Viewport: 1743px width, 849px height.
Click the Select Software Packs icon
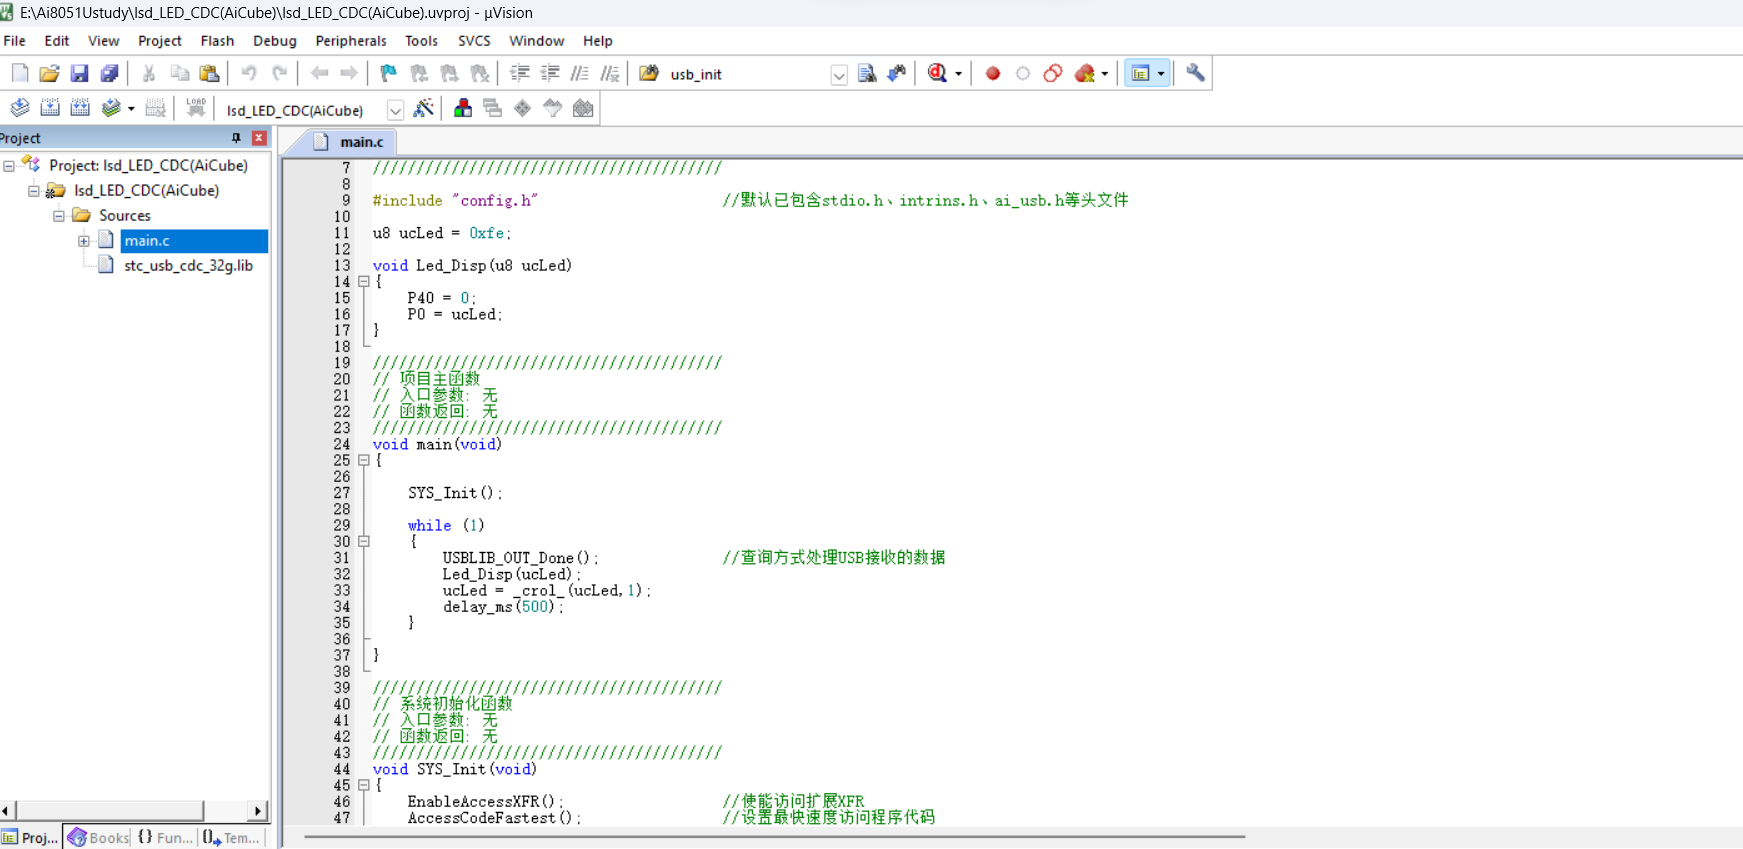coord(553,108)
